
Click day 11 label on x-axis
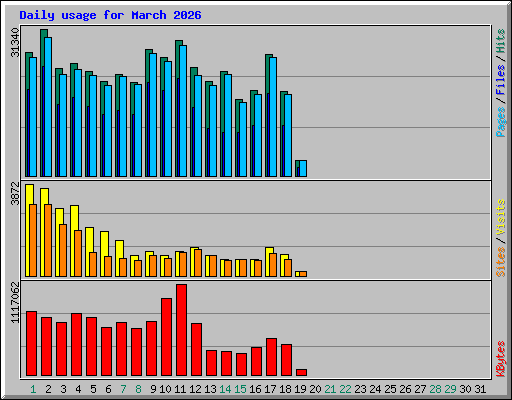(x=180, y=389)
